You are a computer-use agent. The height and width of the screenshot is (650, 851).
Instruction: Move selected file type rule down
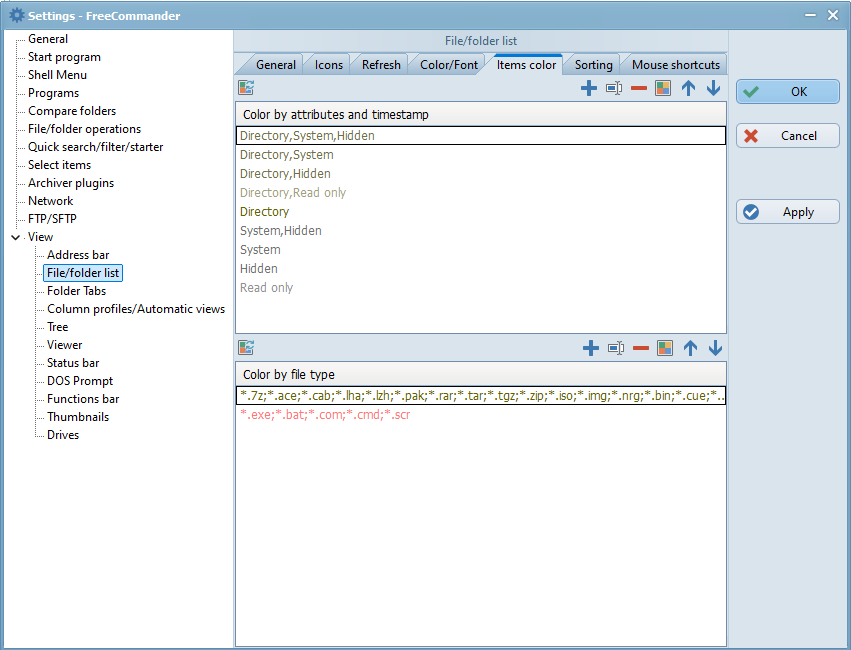715,348
